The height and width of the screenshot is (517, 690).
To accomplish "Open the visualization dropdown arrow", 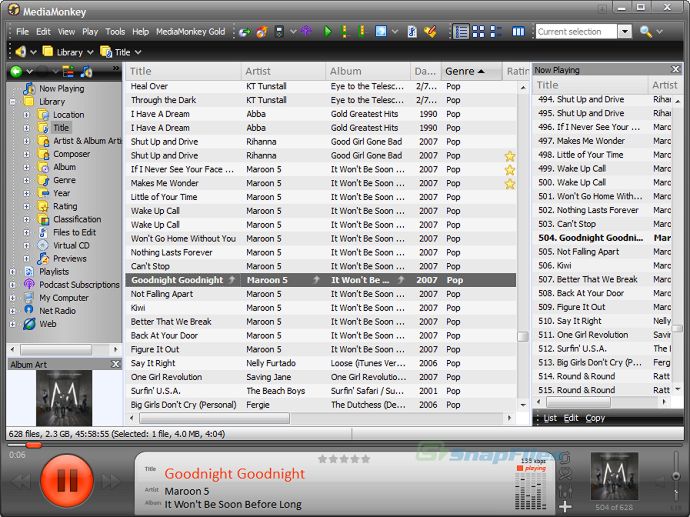I will pos(395,32).
